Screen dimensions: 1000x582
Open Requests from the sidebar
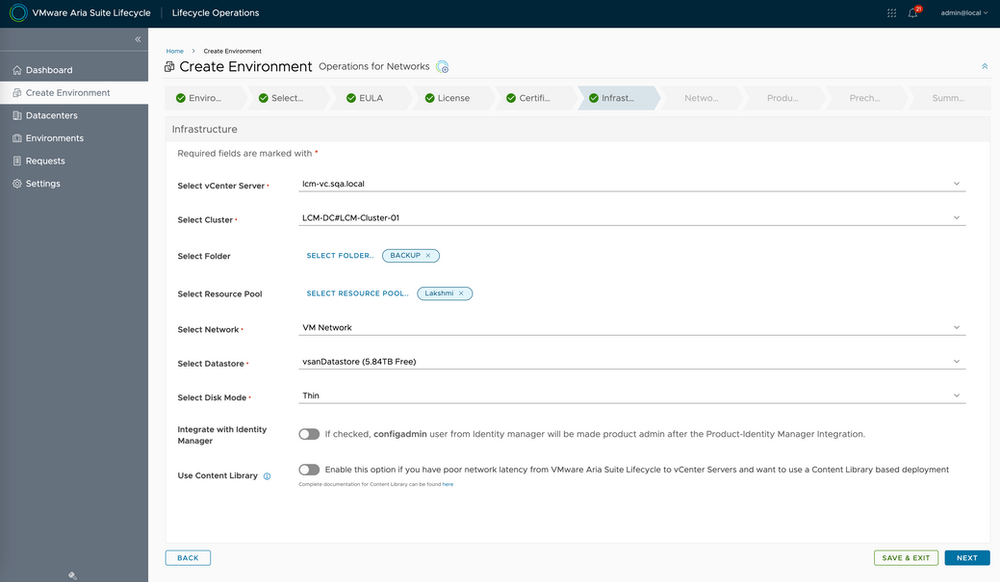pos(45,161)
